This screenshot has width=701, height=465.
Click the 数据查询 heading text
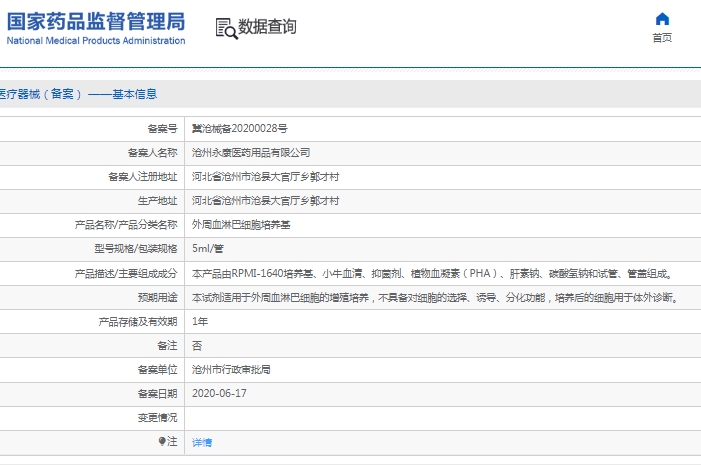(267, 27)
